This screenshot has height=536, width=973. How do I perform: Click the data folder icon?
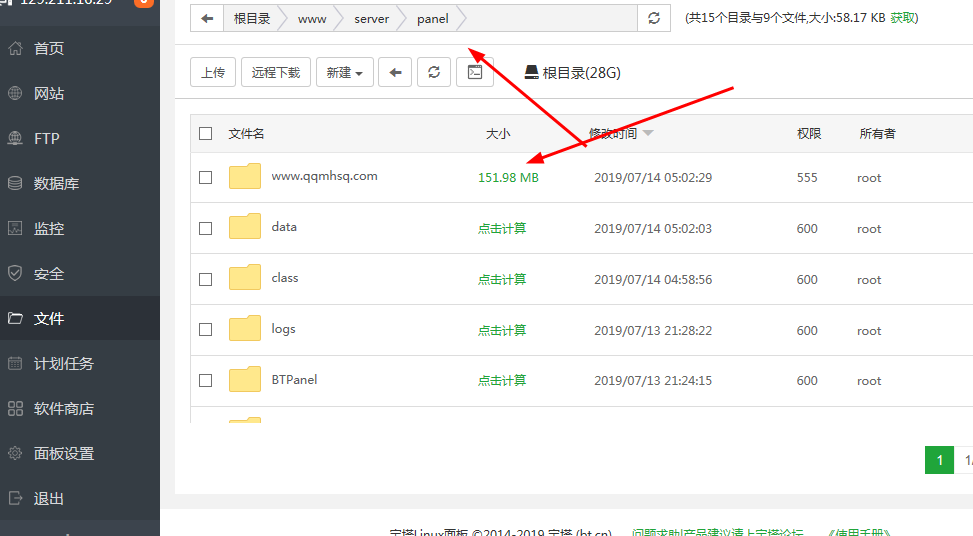coord(245,226)
